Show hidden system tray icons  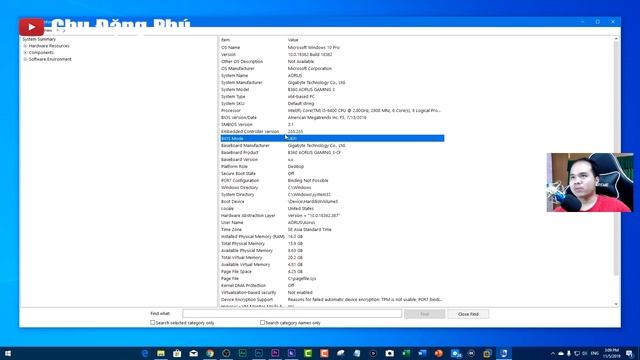553,353
